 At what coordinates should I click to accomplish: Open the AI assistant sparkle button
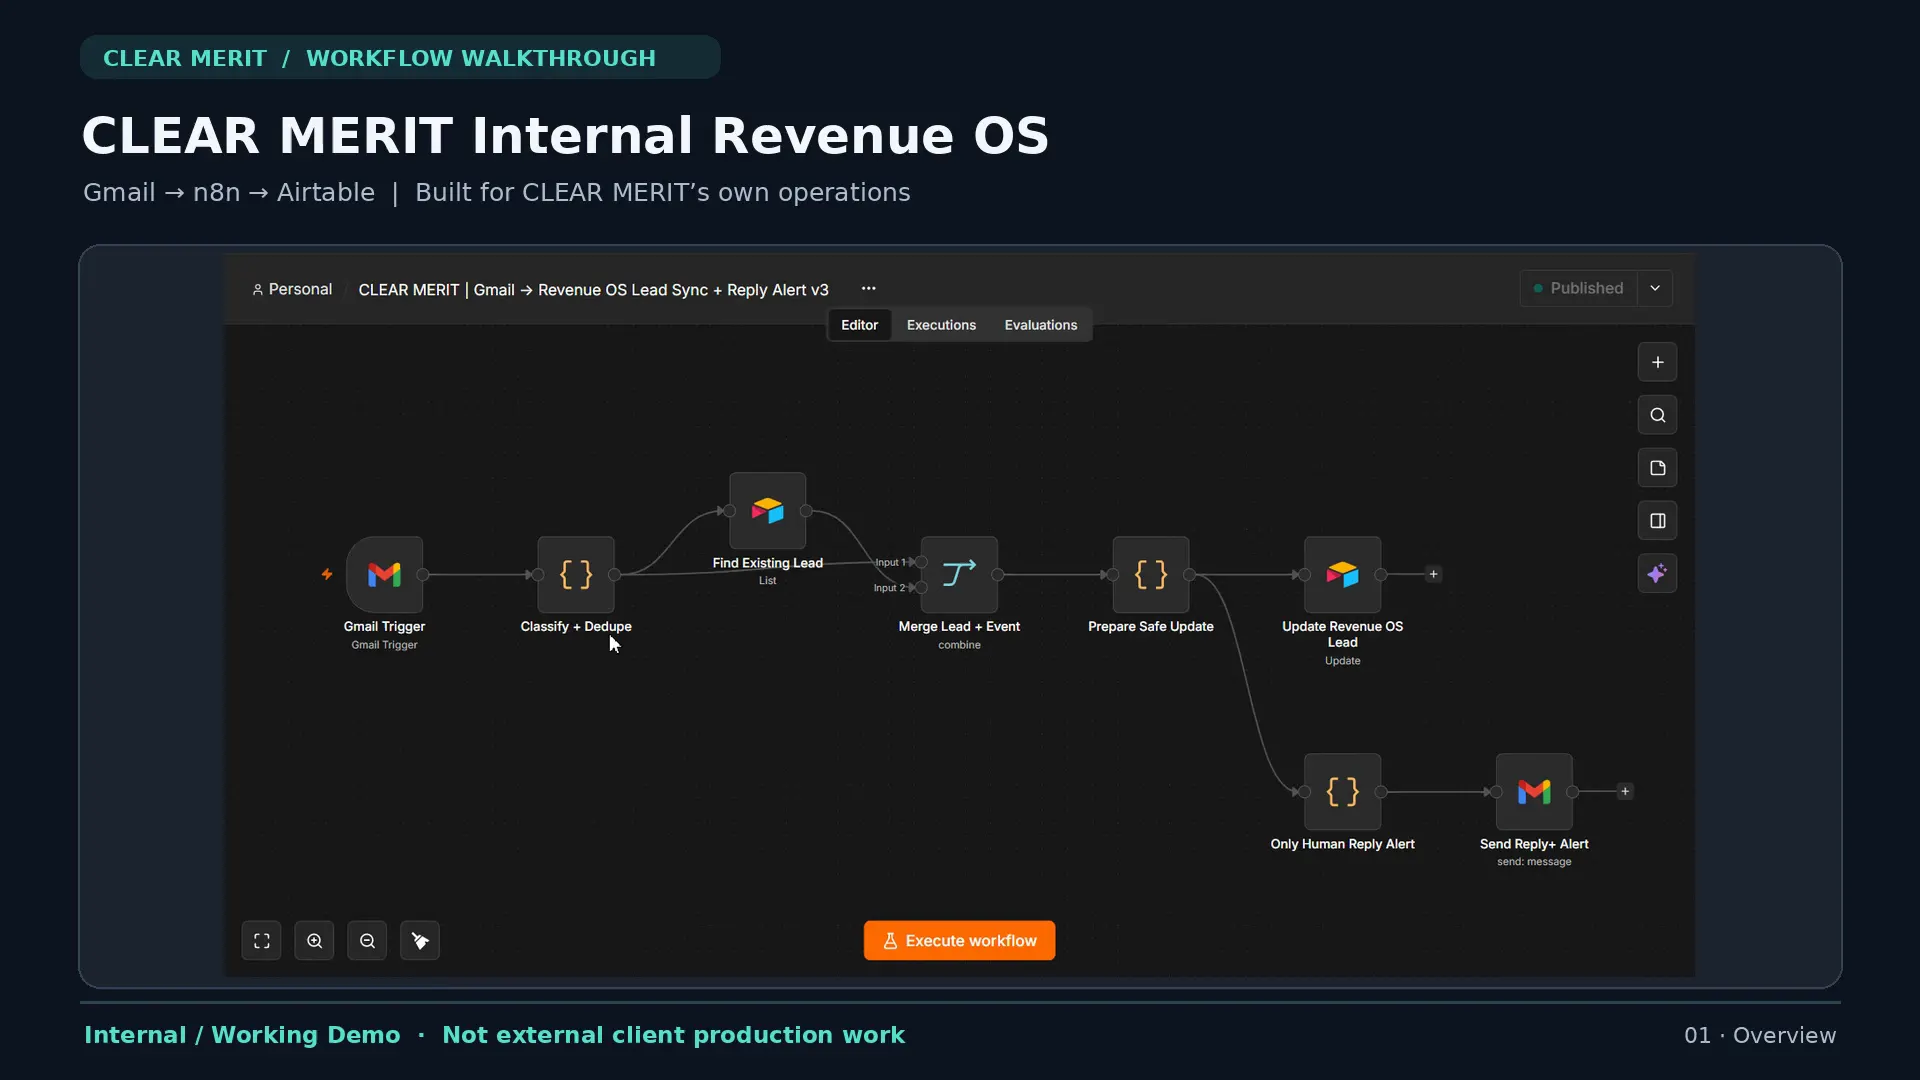pyautogui.click(x=1657, y=574)
